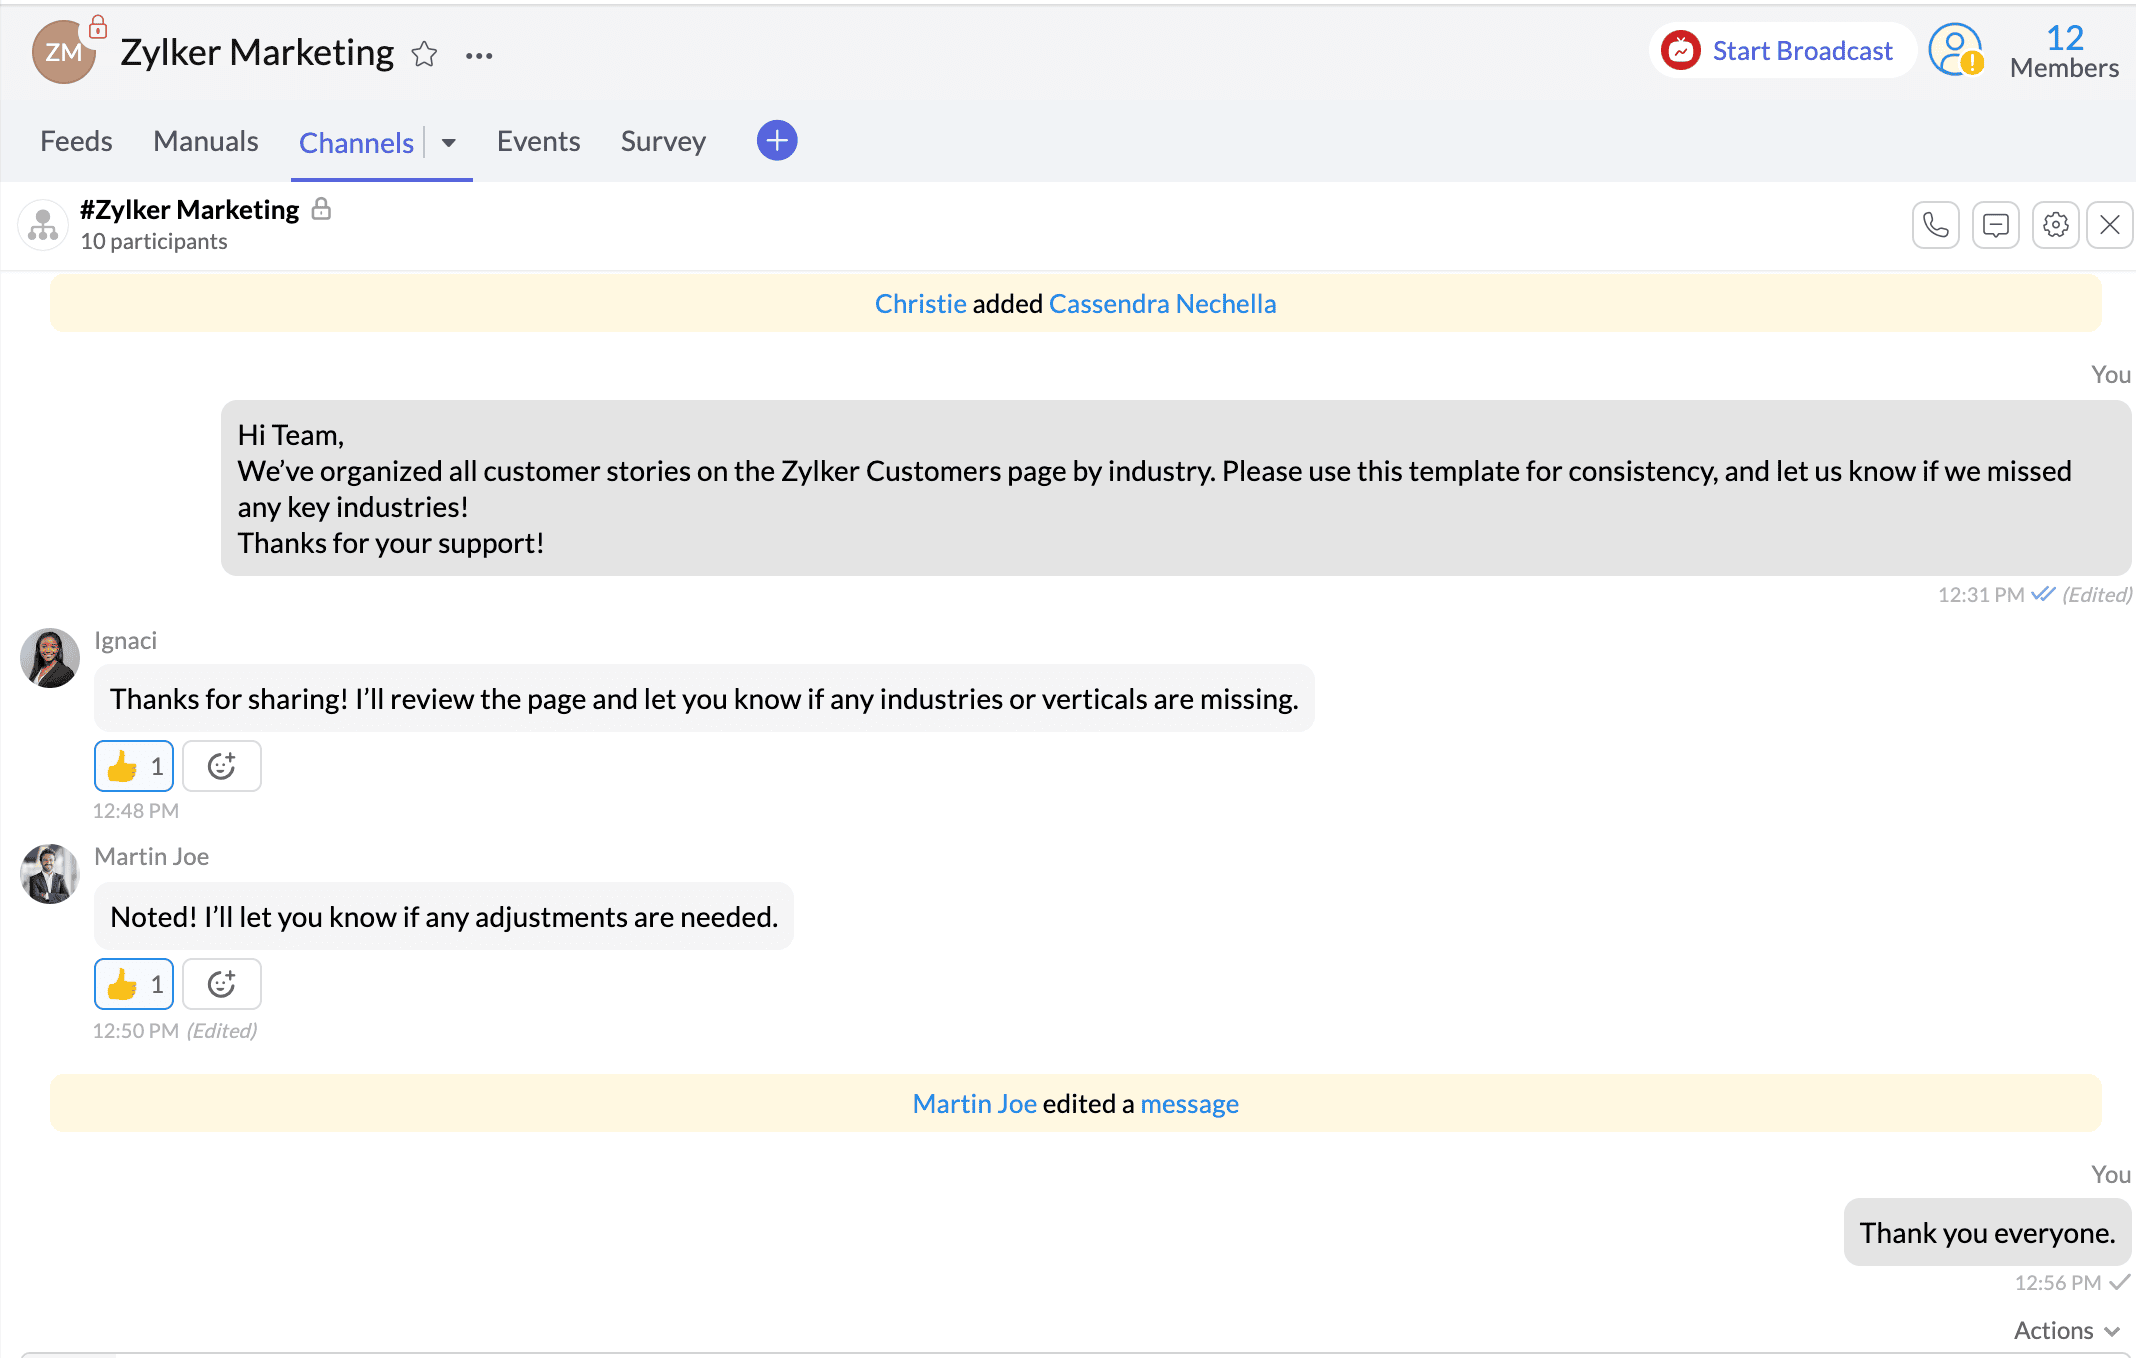
Task: Open the three-dots more options menu
Action: [479, 56]
